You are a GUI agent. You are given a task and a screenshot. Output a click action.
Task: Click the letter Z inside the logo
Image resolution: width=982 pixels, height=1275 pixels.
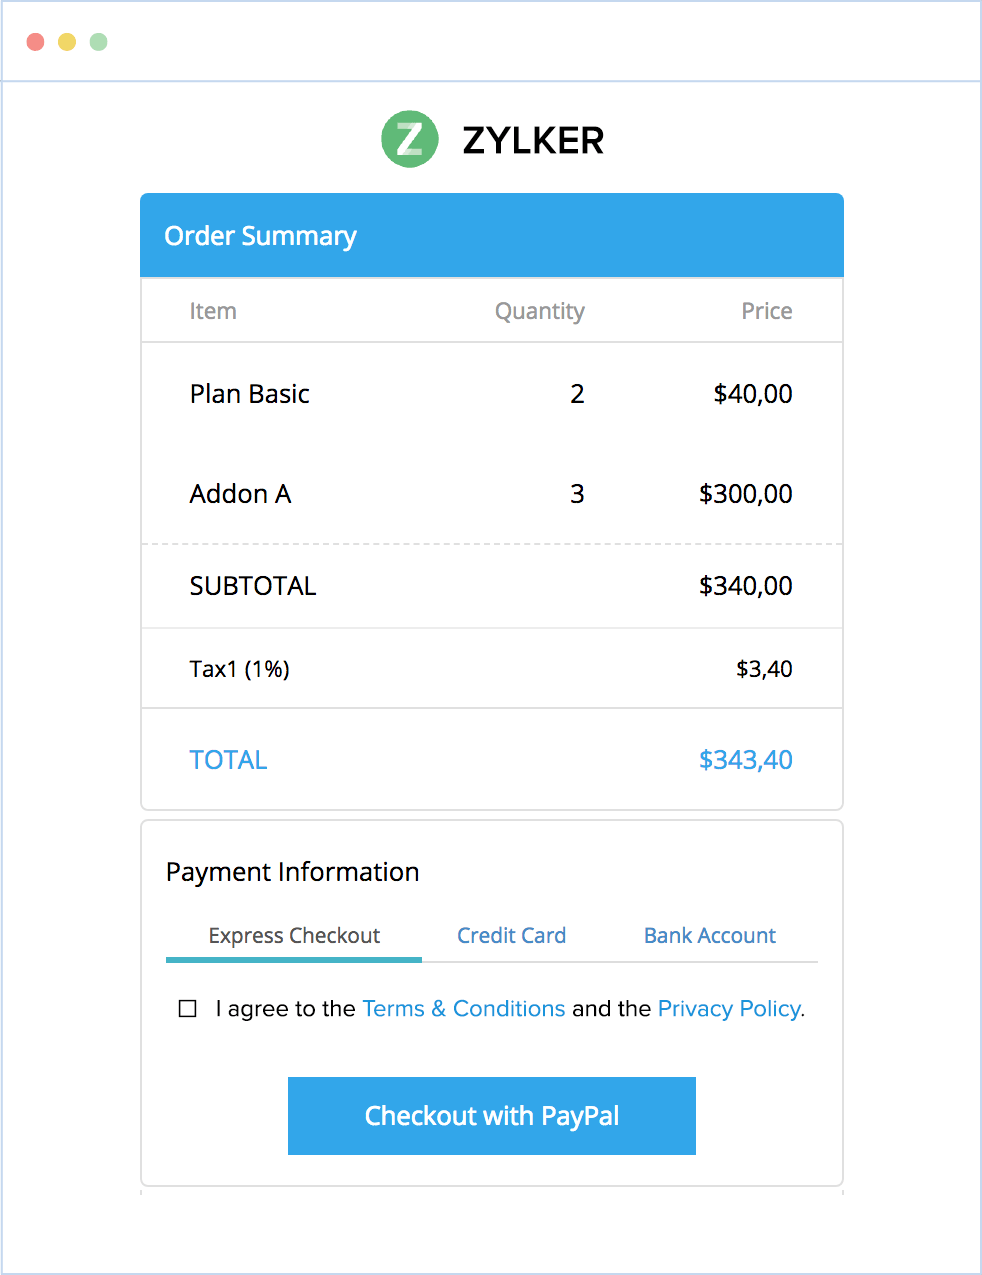(408, 140)
